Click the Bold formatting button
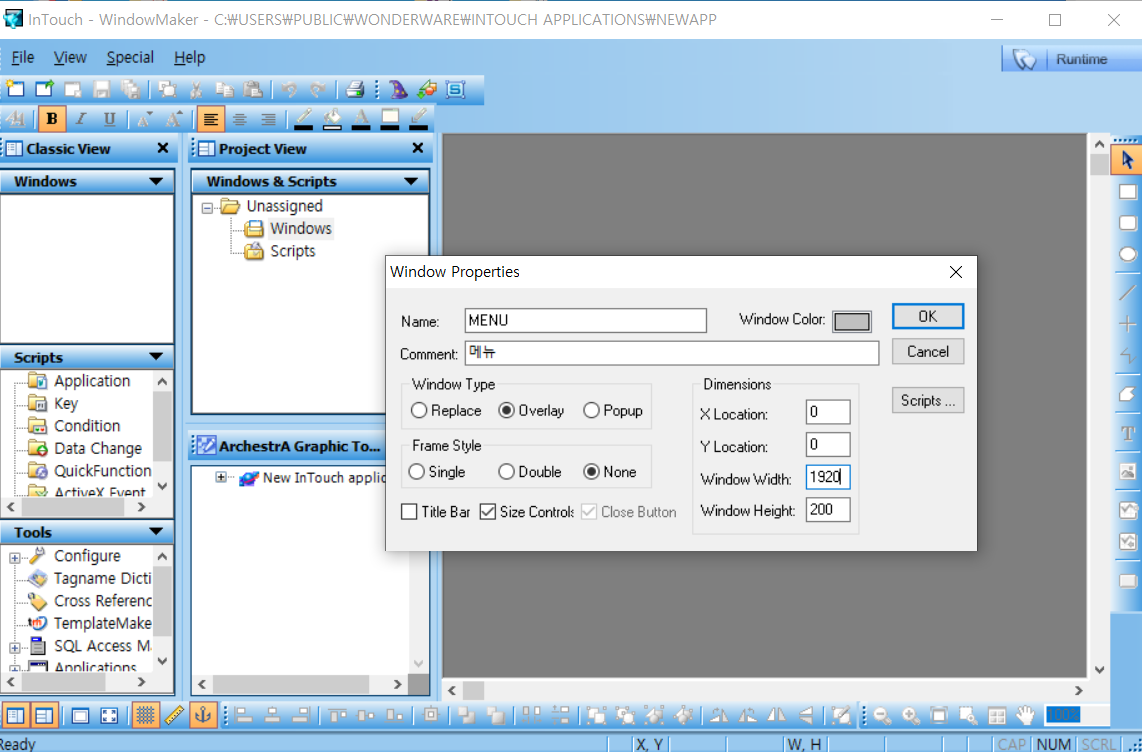This screenshot has width=1142, height=752. pos(52,119)
